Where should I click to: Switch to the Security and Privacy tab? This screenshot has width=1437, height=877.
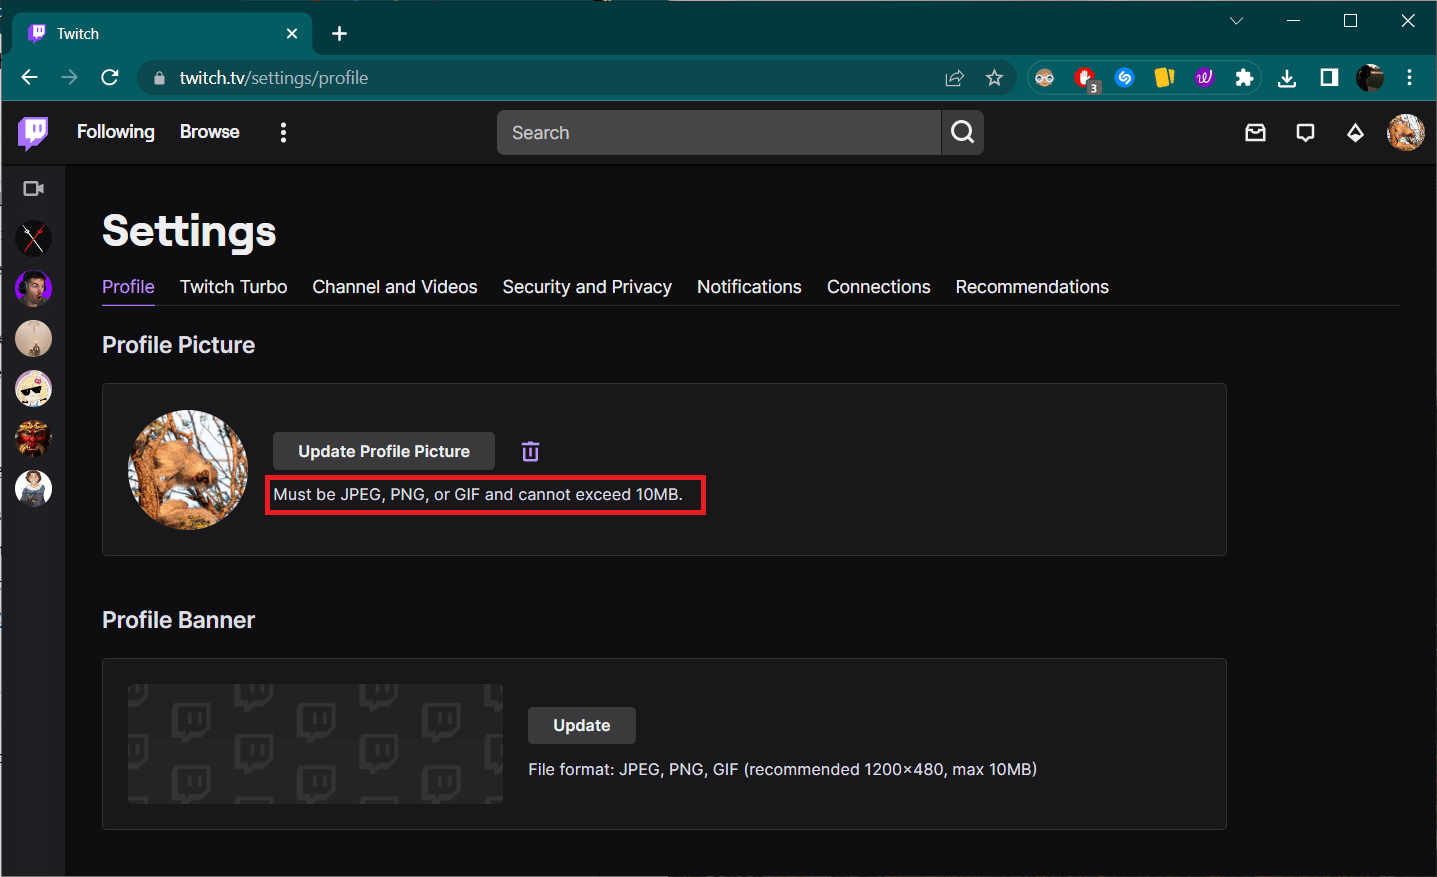(x=587, y=287)
